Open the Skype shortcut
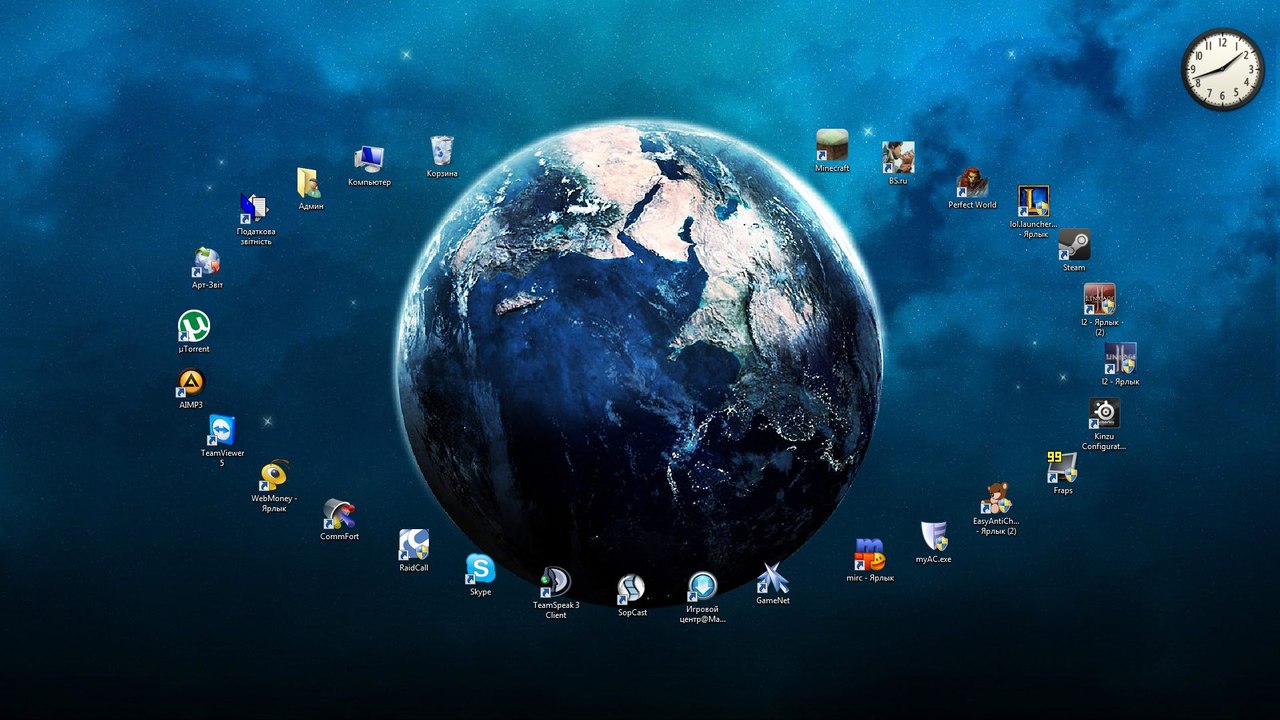The width and height of the screenshot is (1280, 720). click(x=480, y=569)
